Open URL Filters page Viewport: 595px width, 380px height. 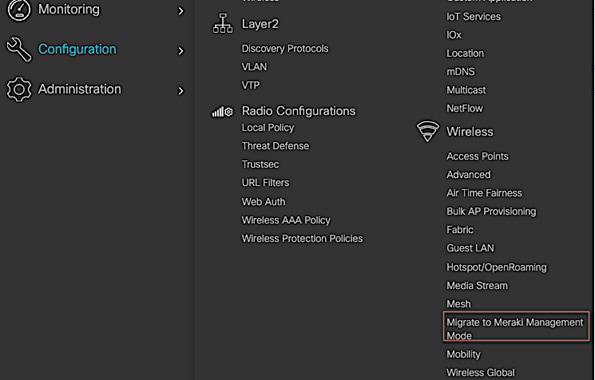click(x=266, y=183)
